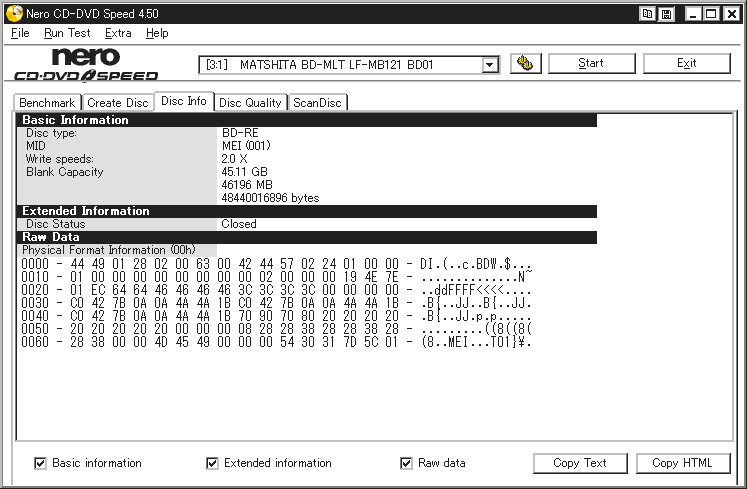Click the 45.11 GB capacity value
The width and height of the screenshot is (747, 489).
(244, 172)
